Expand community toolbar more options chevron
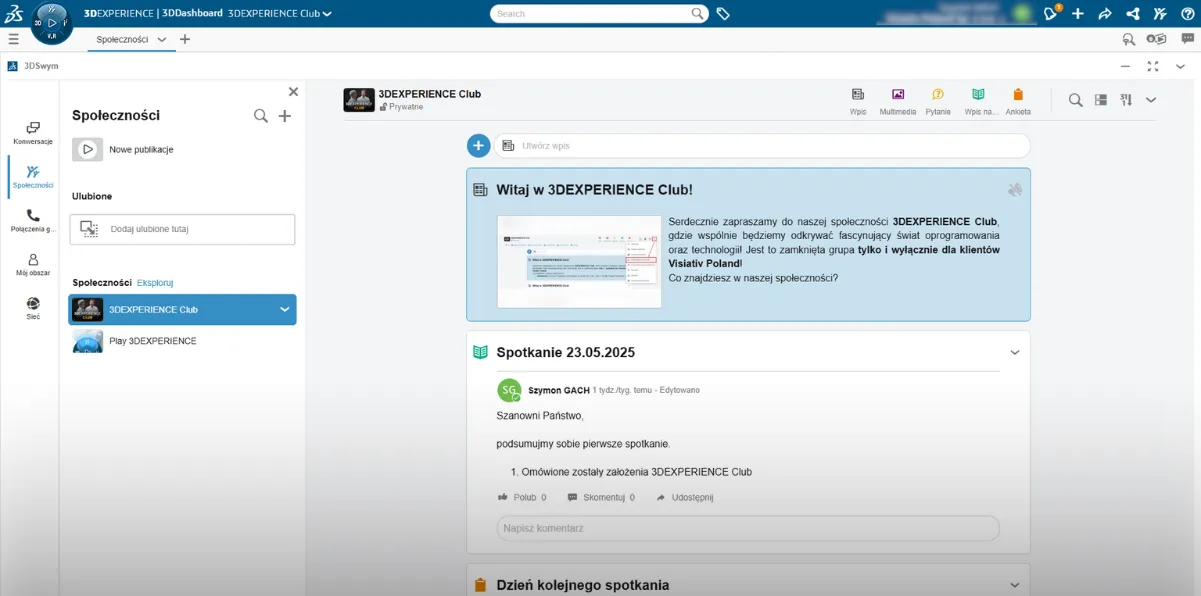 coord(1151,100)
